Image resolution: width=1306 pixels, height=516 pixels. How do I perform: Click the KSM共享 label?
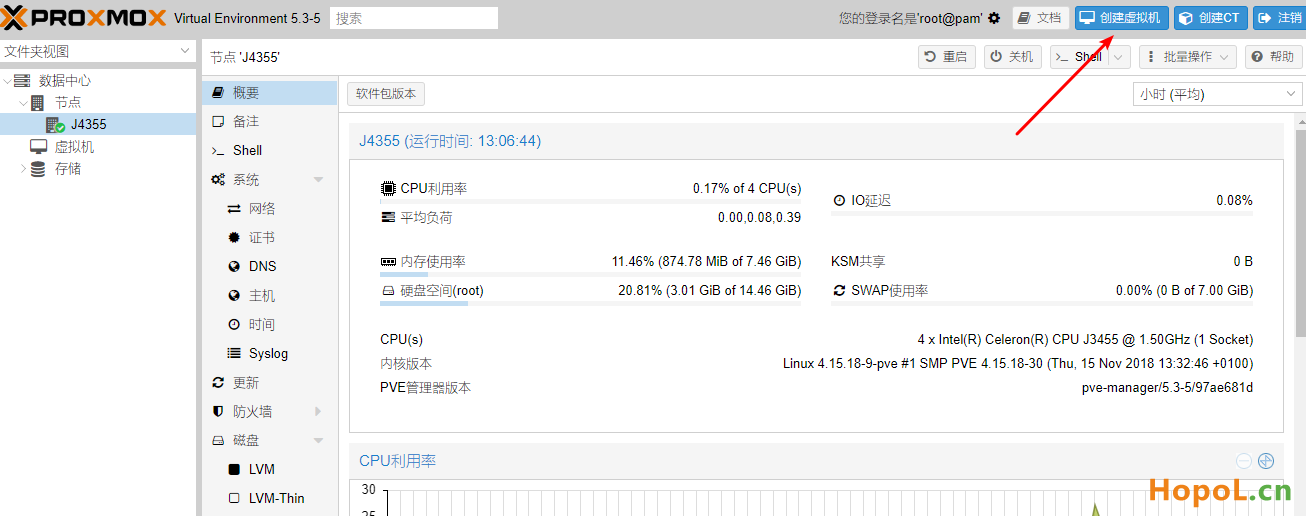pos(858,262)
